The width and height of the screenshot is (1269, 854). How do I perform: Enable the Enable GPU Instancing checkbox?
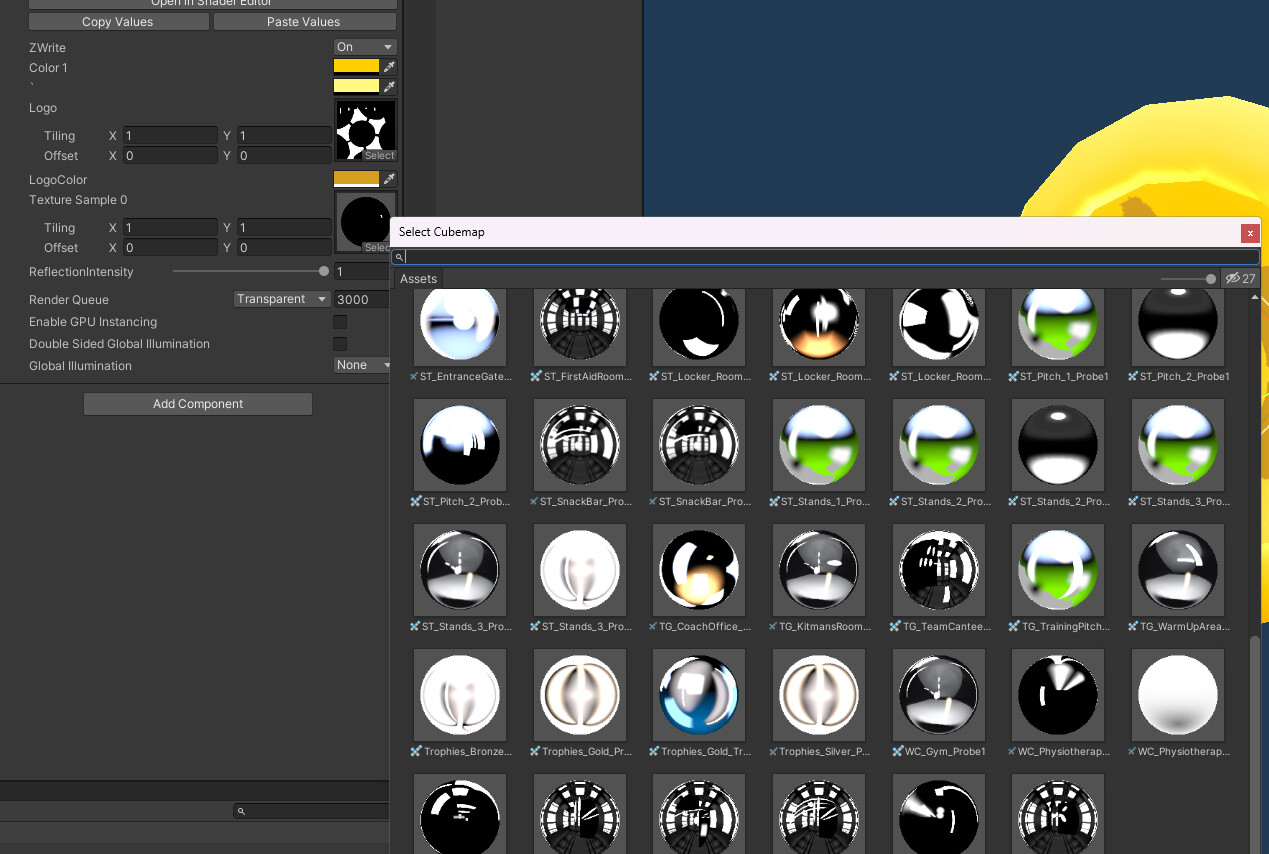click(x=340, y=322)
